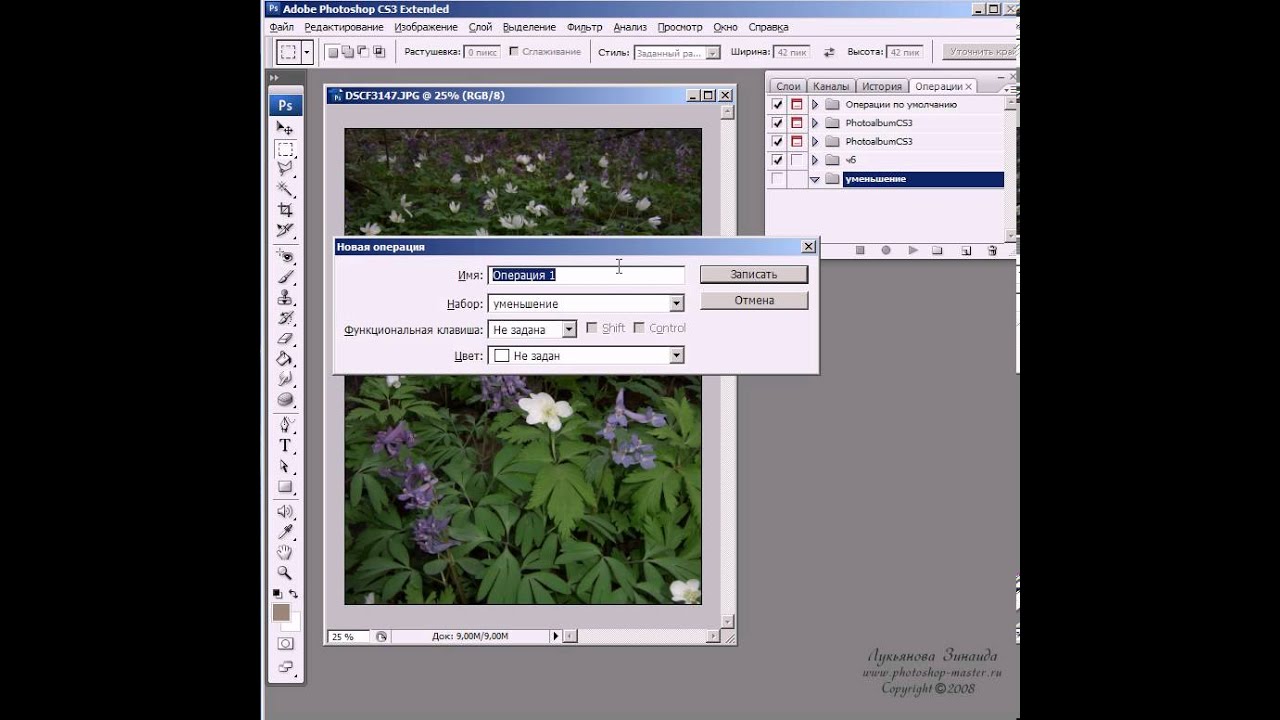Toggle the checkbox for 'чб' action set

pos(777,160)
